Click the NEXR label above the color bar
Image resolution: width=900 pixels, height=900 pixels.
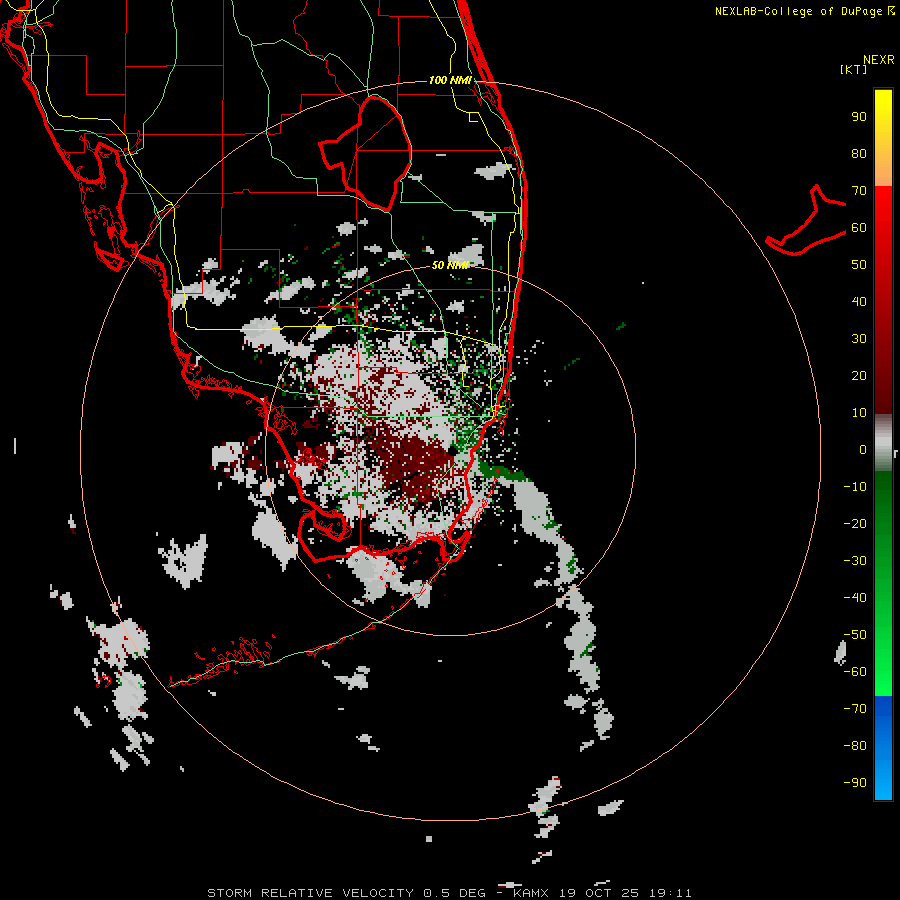pyautogui.click(x=879, y=60)
